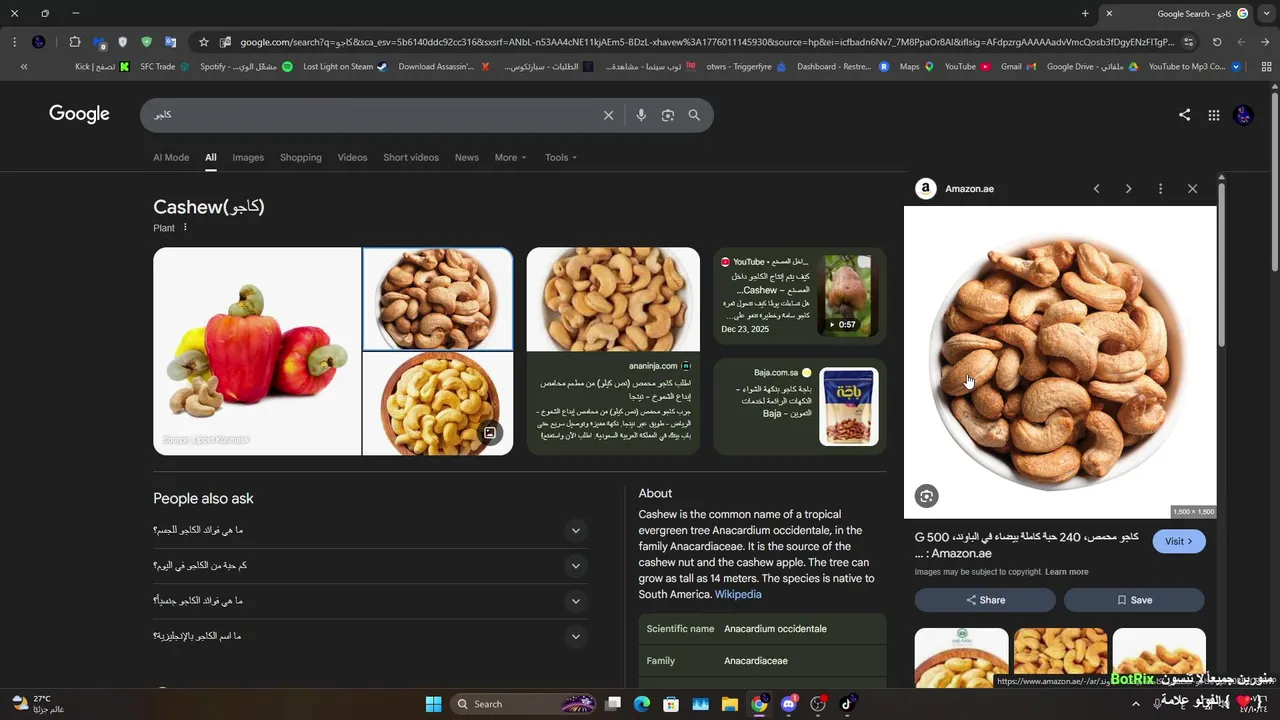Expand question ما هي فوائد الكاجو للجسم؟
Viewport: 1280px width, 720px height.
pos(370,530)
